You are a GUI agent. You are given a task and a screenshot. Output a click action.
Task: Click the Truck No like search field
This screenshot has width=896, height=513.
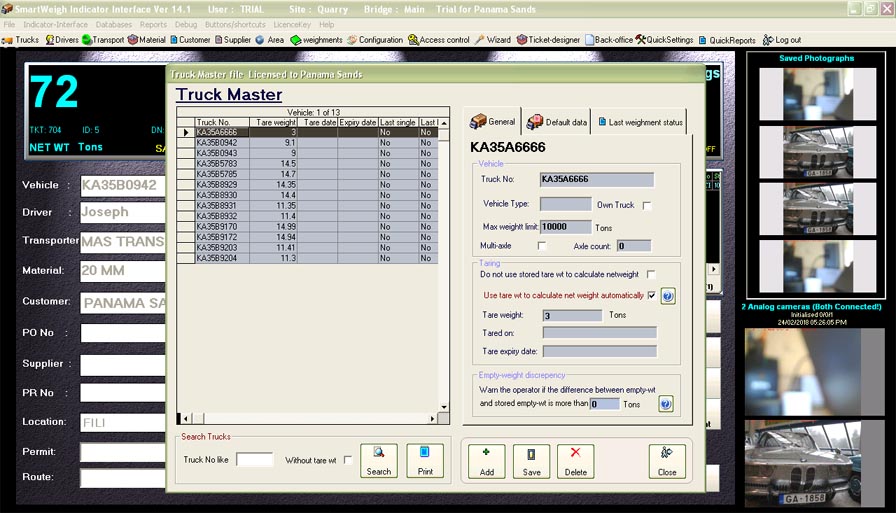(254, 460)
